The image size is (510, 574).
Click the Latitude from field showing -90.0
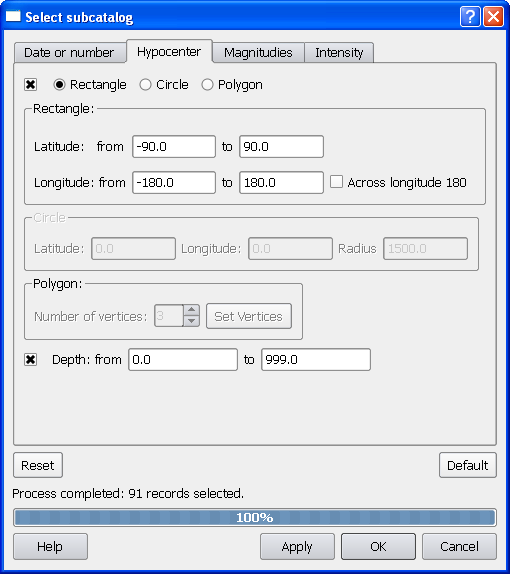tap(174, 146)
